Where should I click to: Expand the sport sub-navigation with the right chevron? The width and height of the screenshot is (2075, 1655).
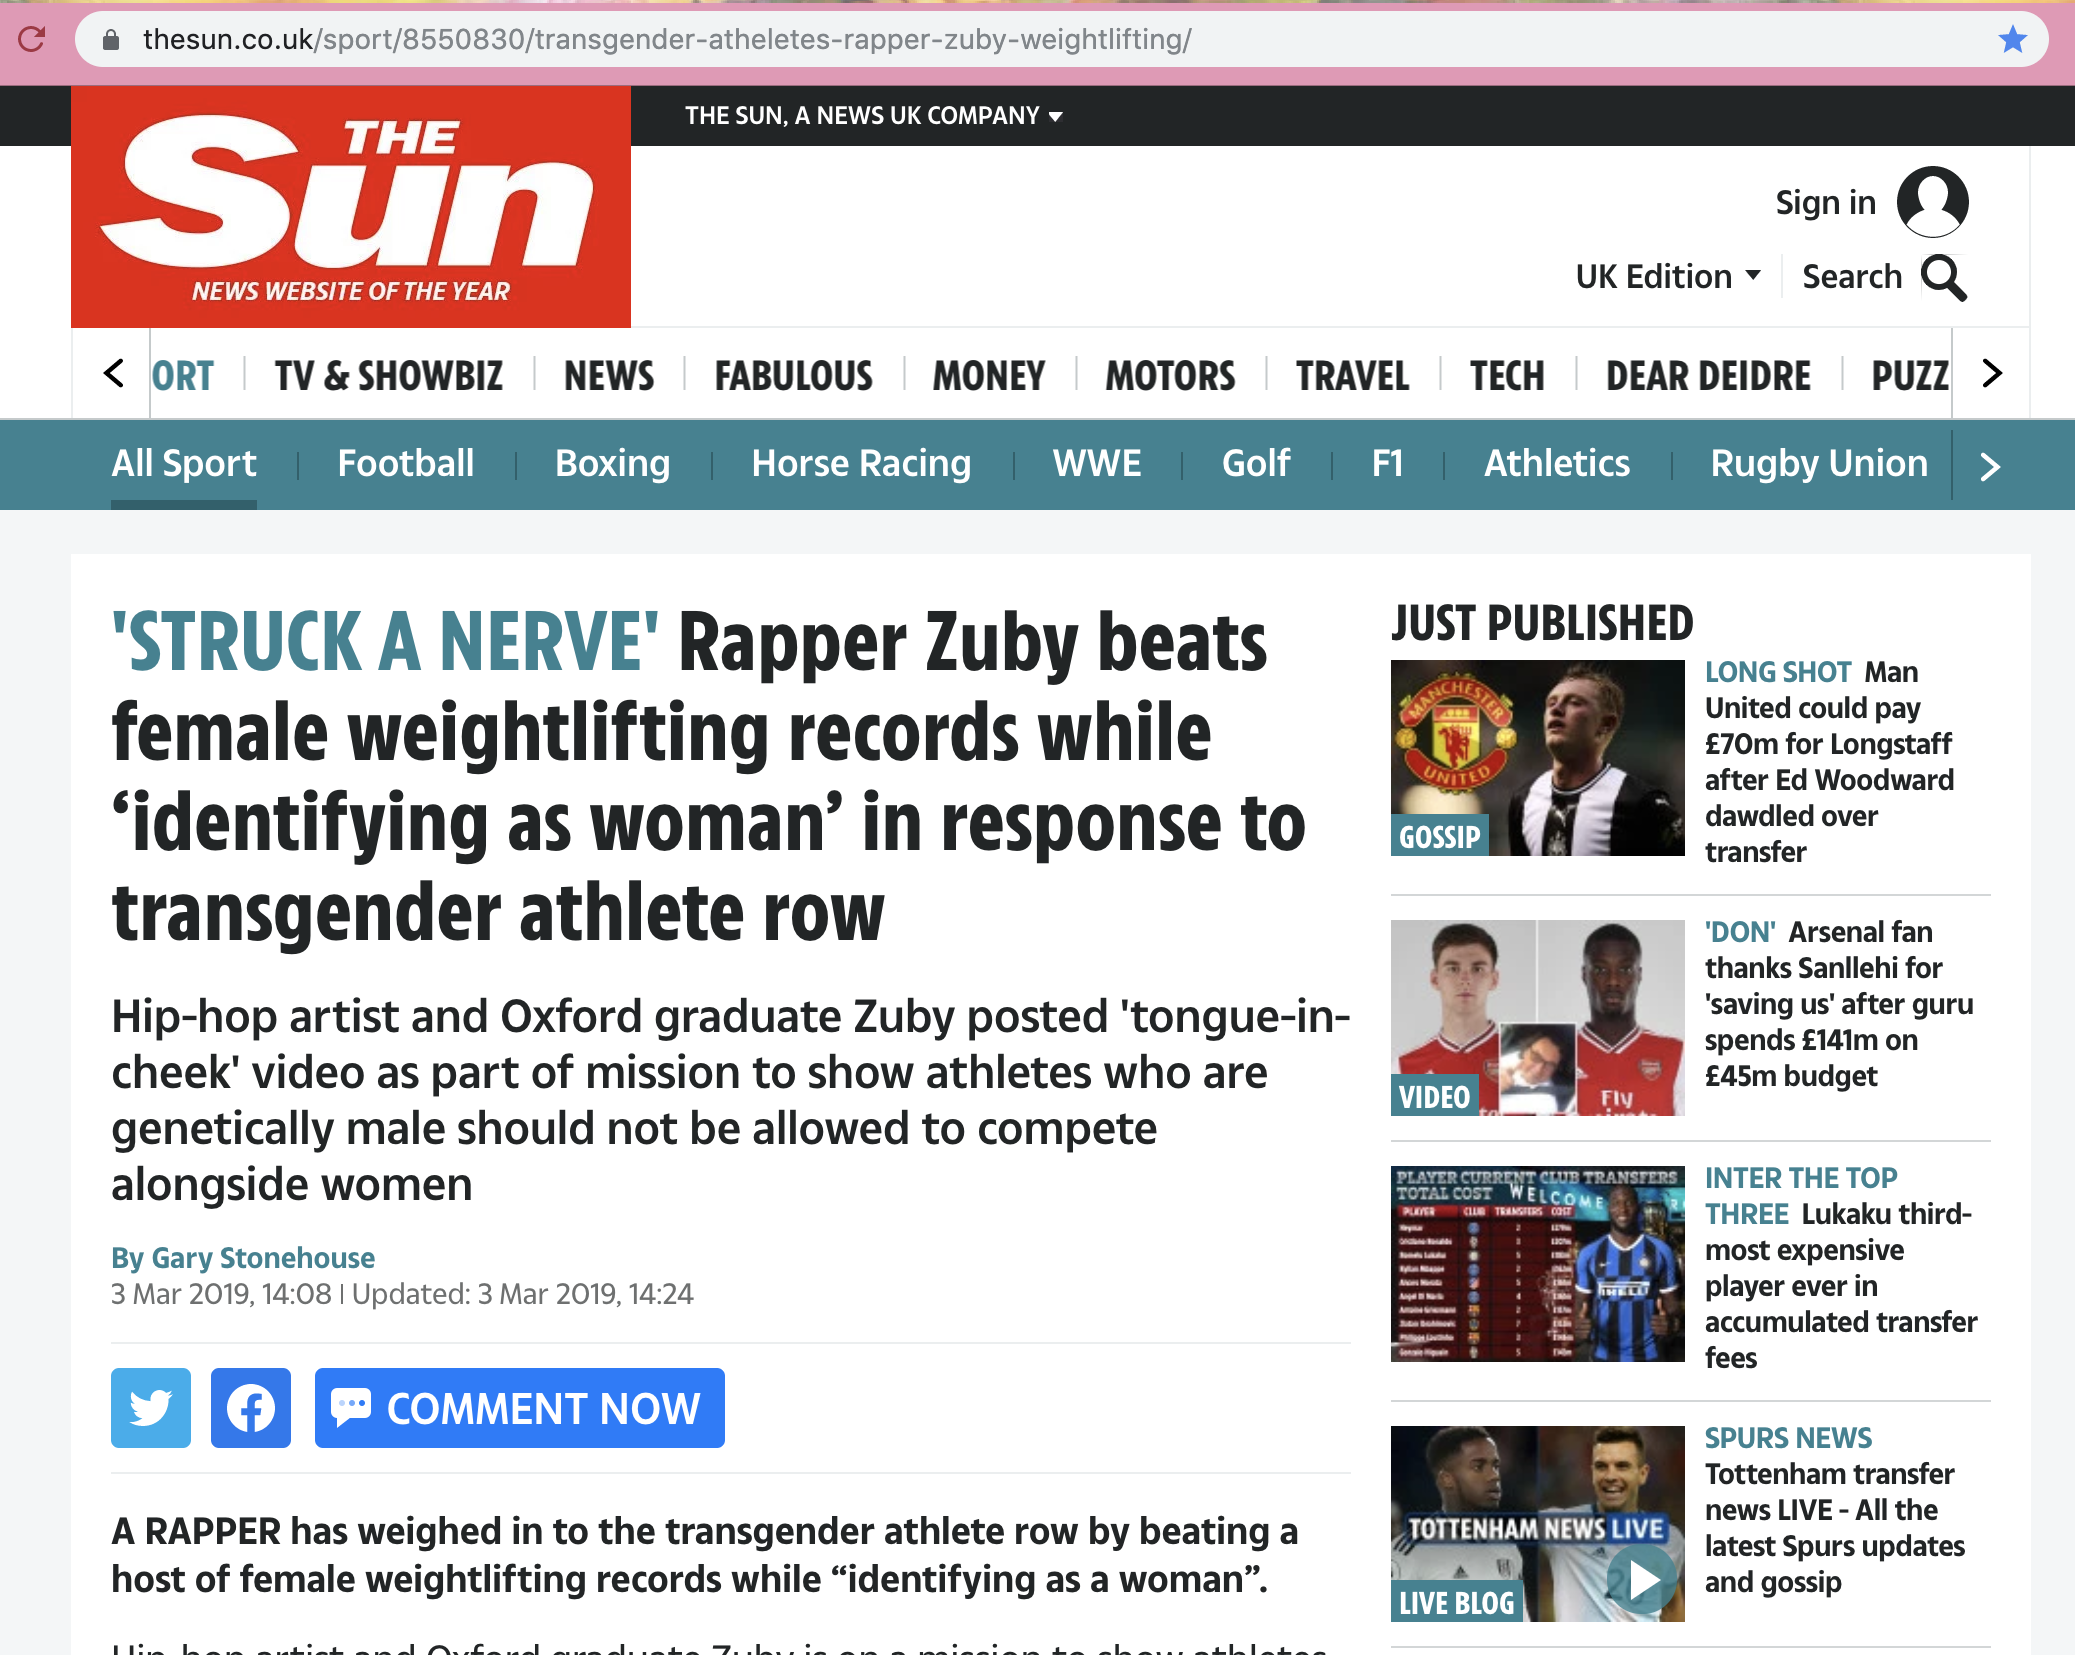pos(1990,466)
